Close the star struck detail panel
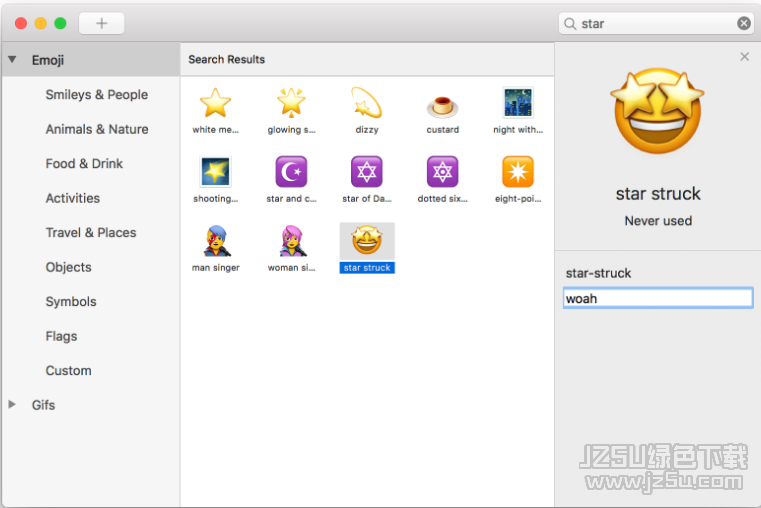Screen dimensions: 761x508 click(x=744, y=57)
